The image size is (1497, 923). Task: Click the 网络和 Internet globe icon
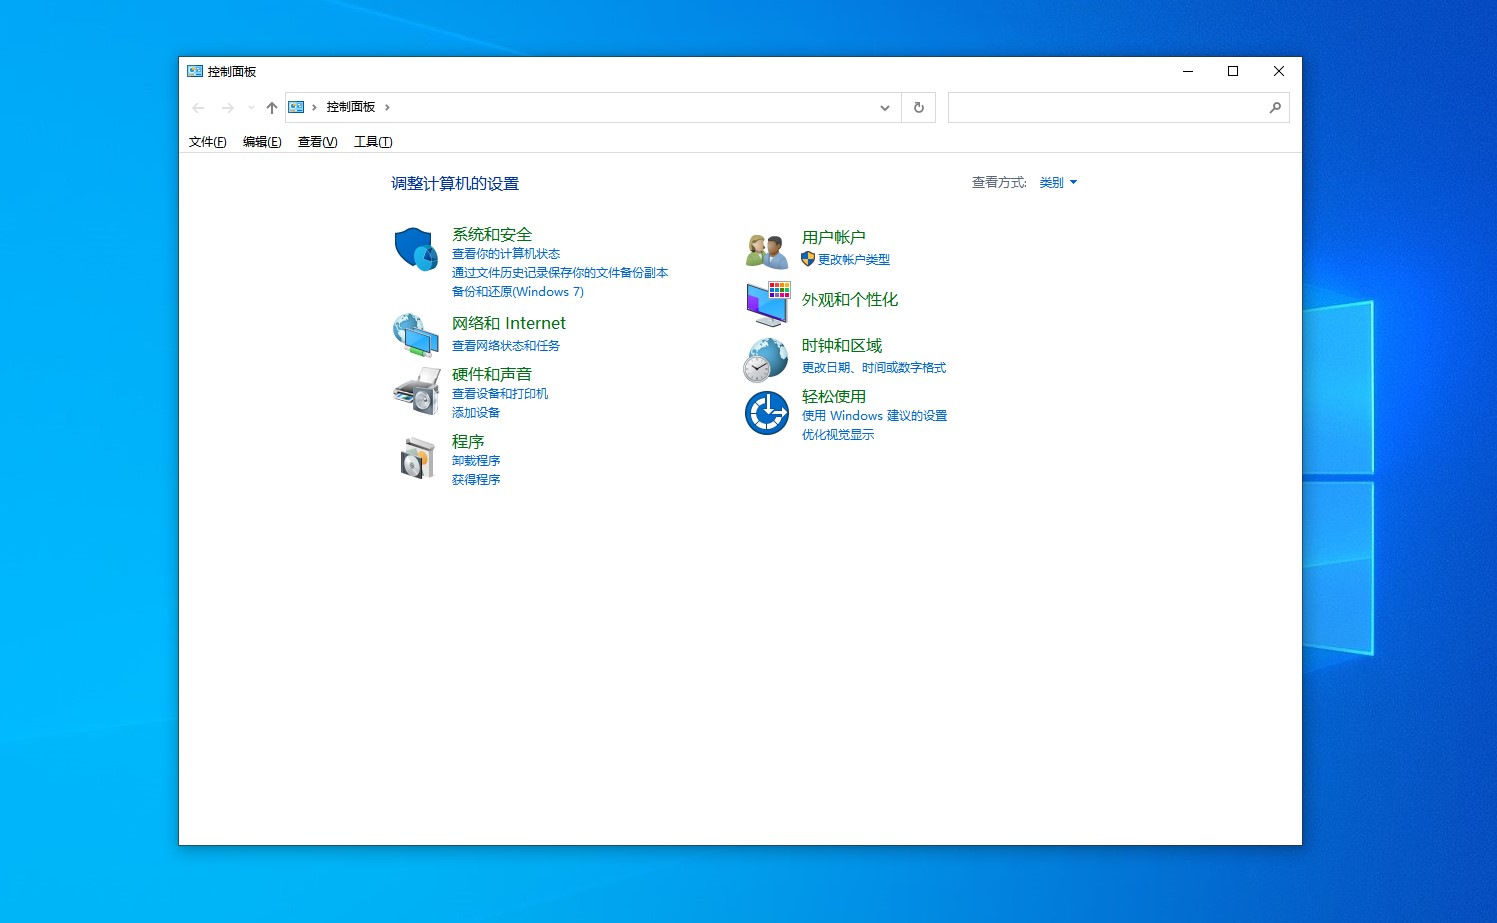416,335
